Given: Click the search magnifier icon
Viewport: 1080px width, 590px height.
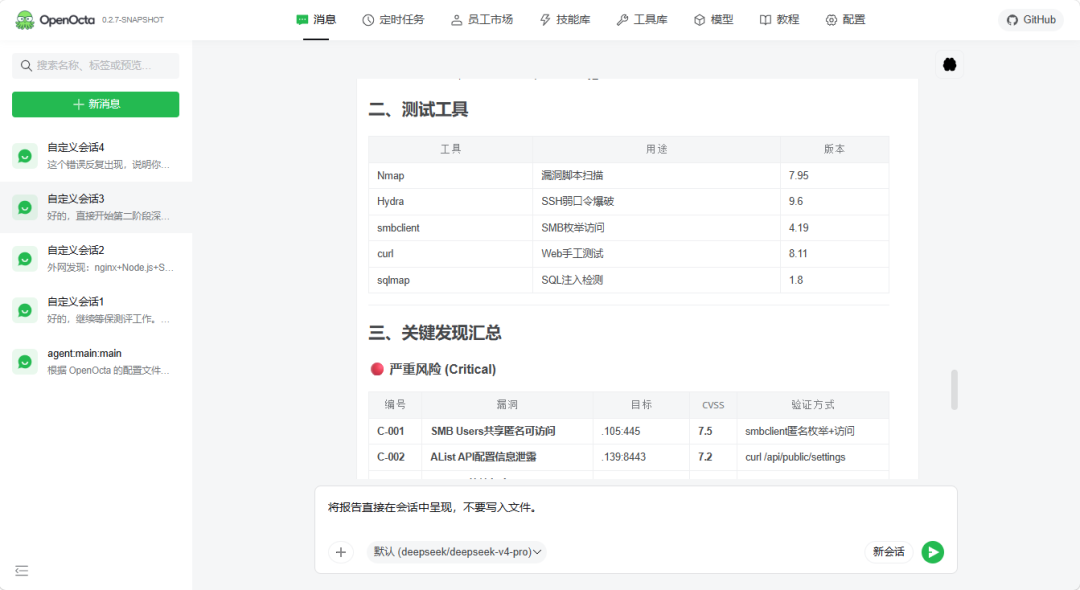Looking at the screenshot, I should pyautogui.click(x=26, y=65).
